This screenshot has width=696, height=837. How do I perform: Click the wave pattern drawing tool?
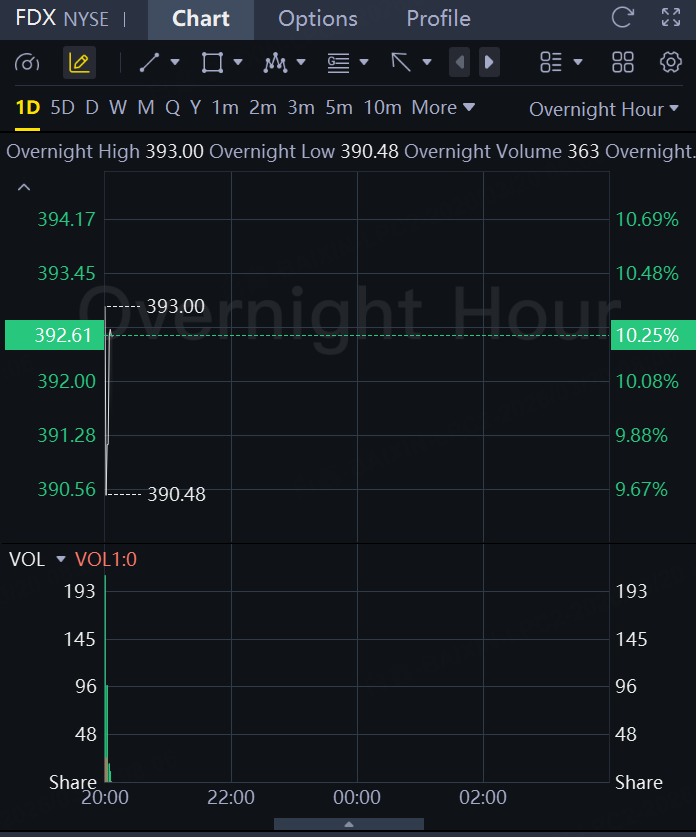pos(275,63)
